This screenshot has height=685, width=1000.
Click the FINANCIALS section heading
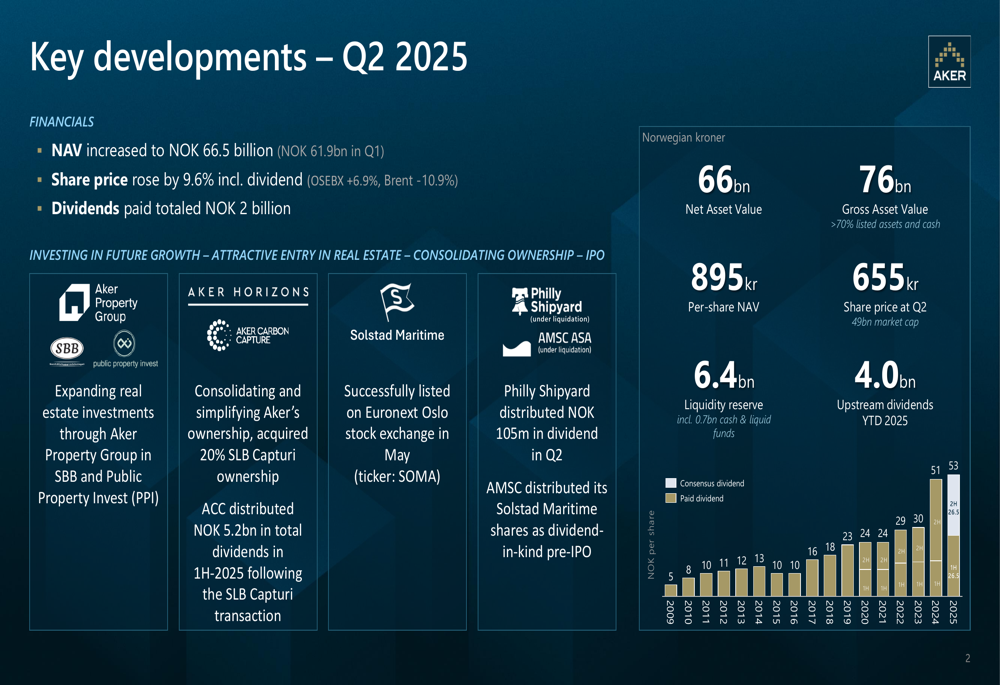(62, 122)
